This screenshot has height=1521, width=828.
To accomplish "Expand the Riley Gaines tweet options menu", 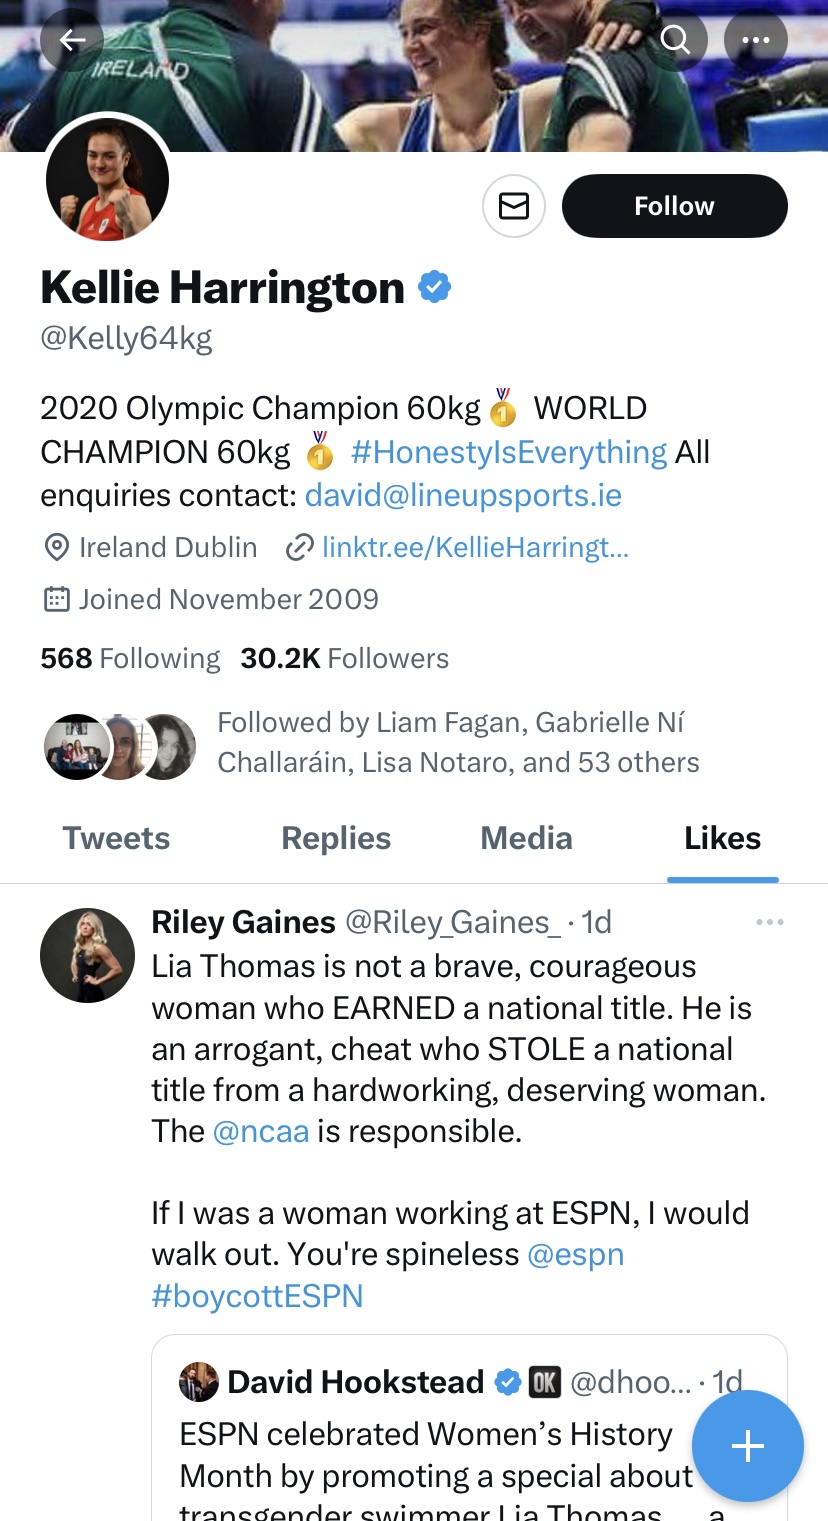I will point(769,922).
